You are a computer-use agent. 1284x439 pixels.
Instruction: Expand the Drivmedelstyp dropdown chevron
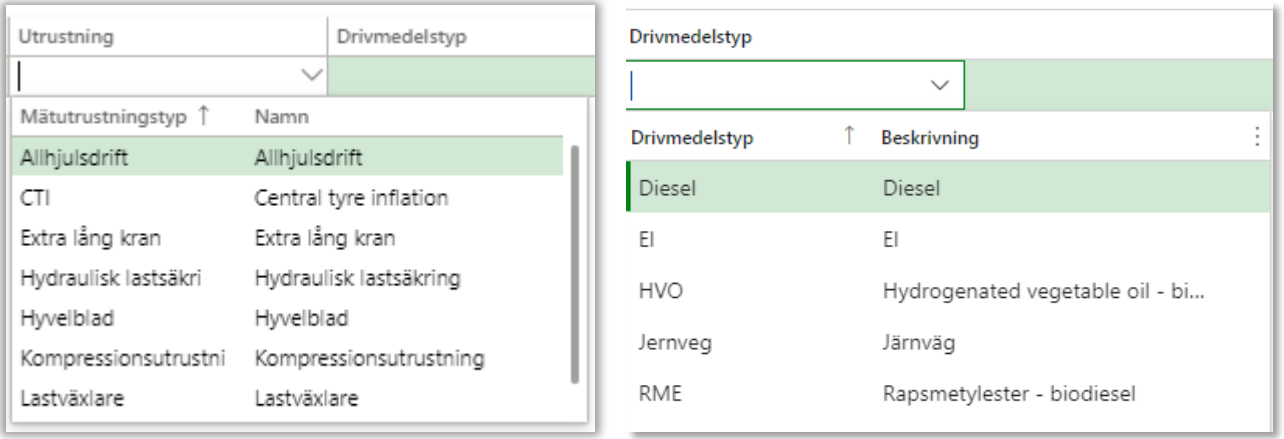pyautogui.click(x=939, y=87)
